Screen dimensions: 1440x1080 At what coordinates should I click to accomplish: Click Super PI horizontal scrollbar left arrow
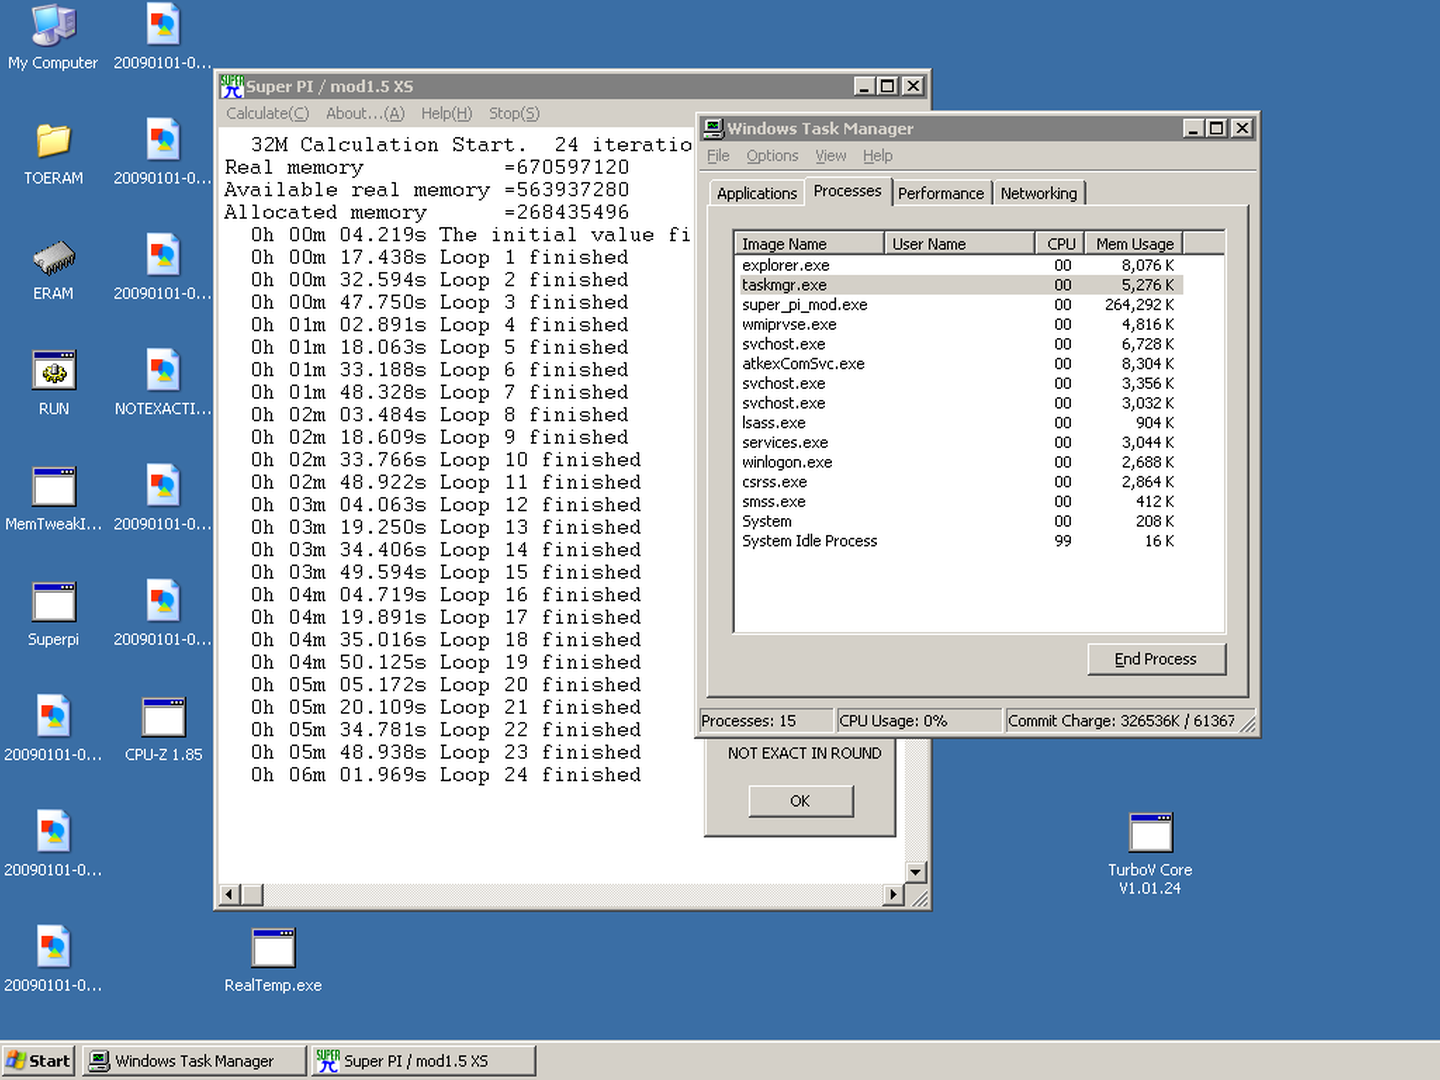pos(230,894)
